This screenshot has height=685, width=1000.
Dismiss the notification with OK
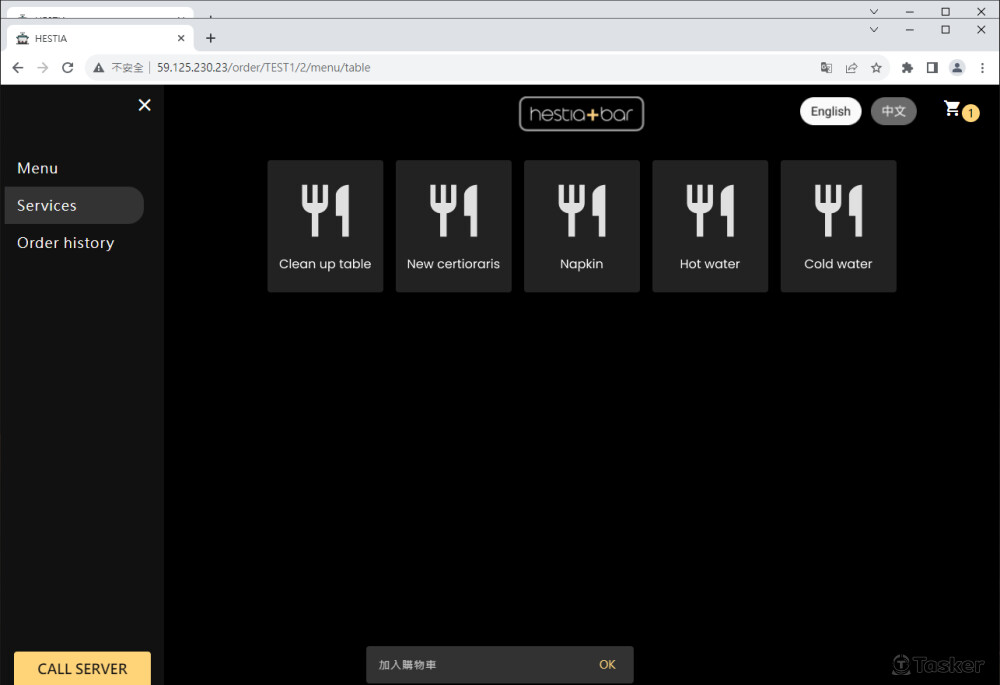[607, 665]
